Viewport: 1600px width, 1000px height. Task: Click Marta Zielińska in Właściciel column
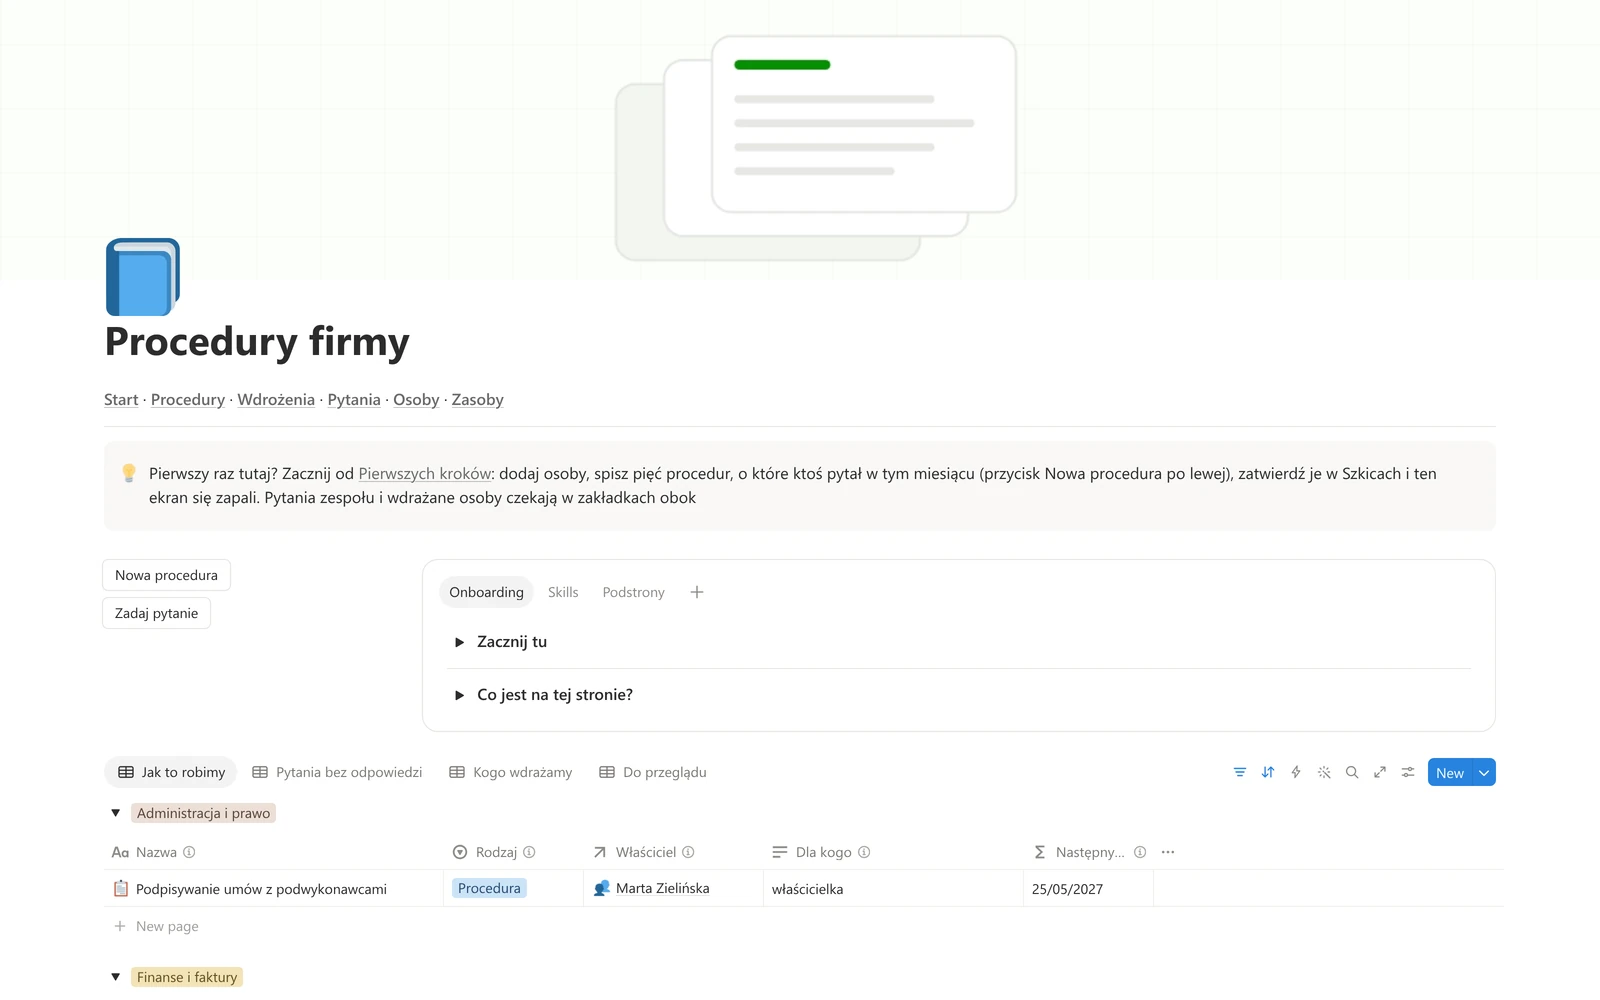click(662, 888)
